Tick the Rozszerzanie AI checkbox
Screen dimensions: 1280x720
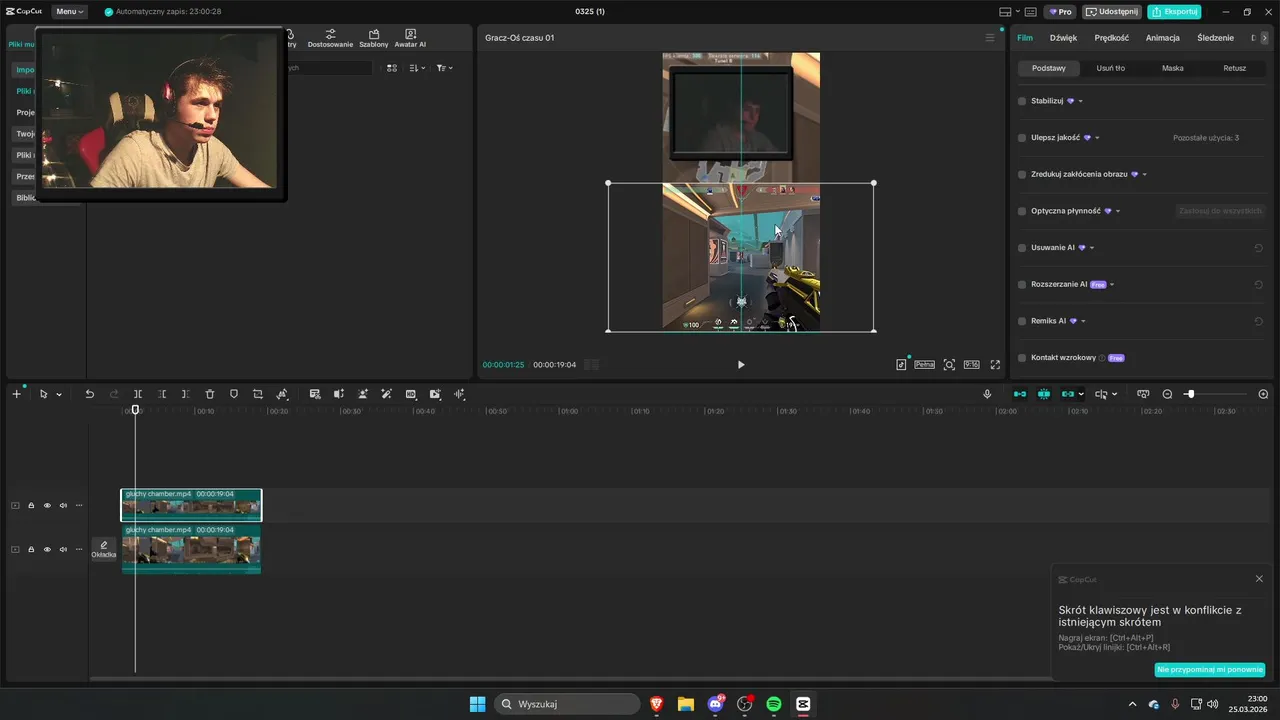(x=1022, y=284)
